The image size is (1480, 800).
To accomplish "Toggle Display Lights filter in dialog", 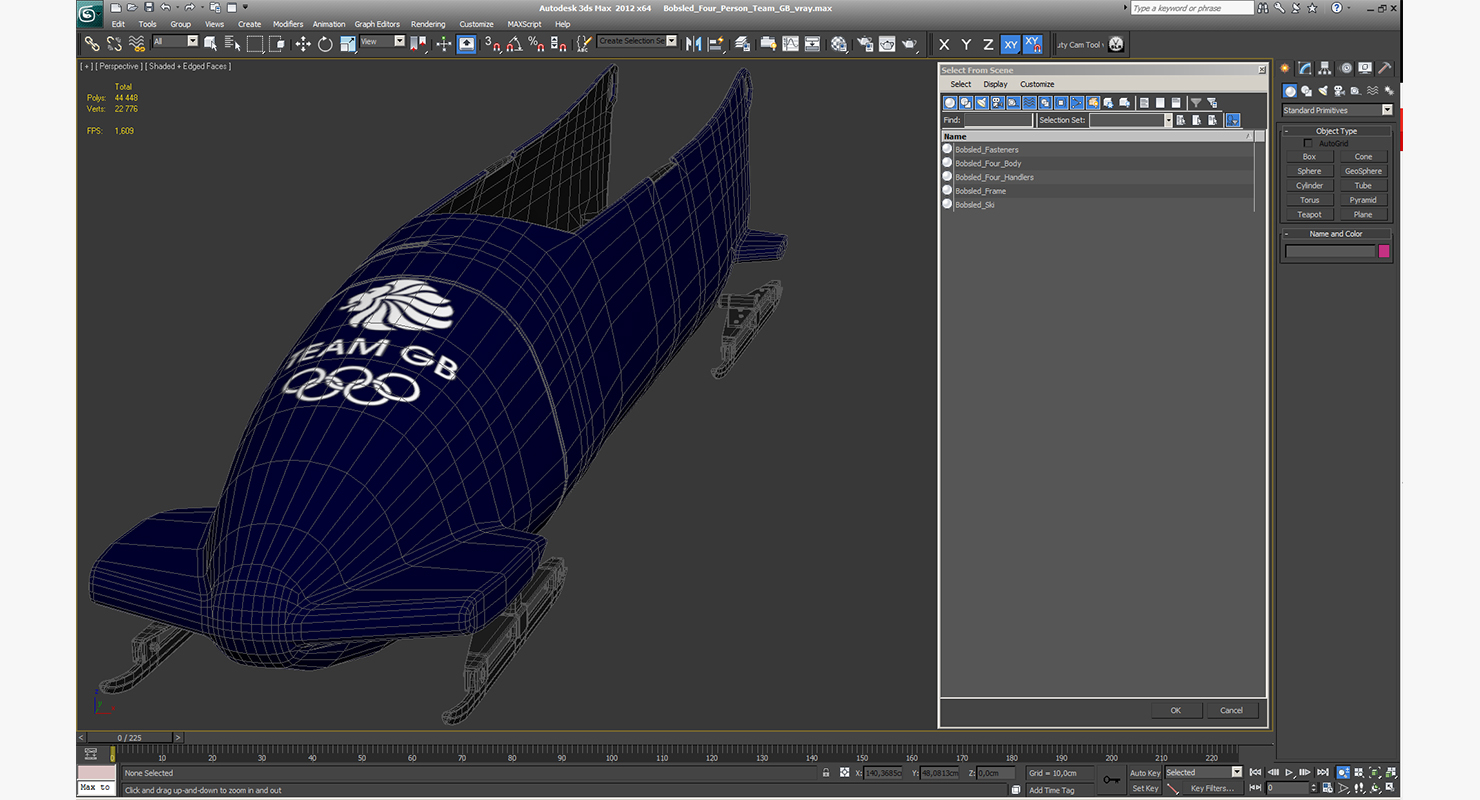I will (x=982, y=102).
